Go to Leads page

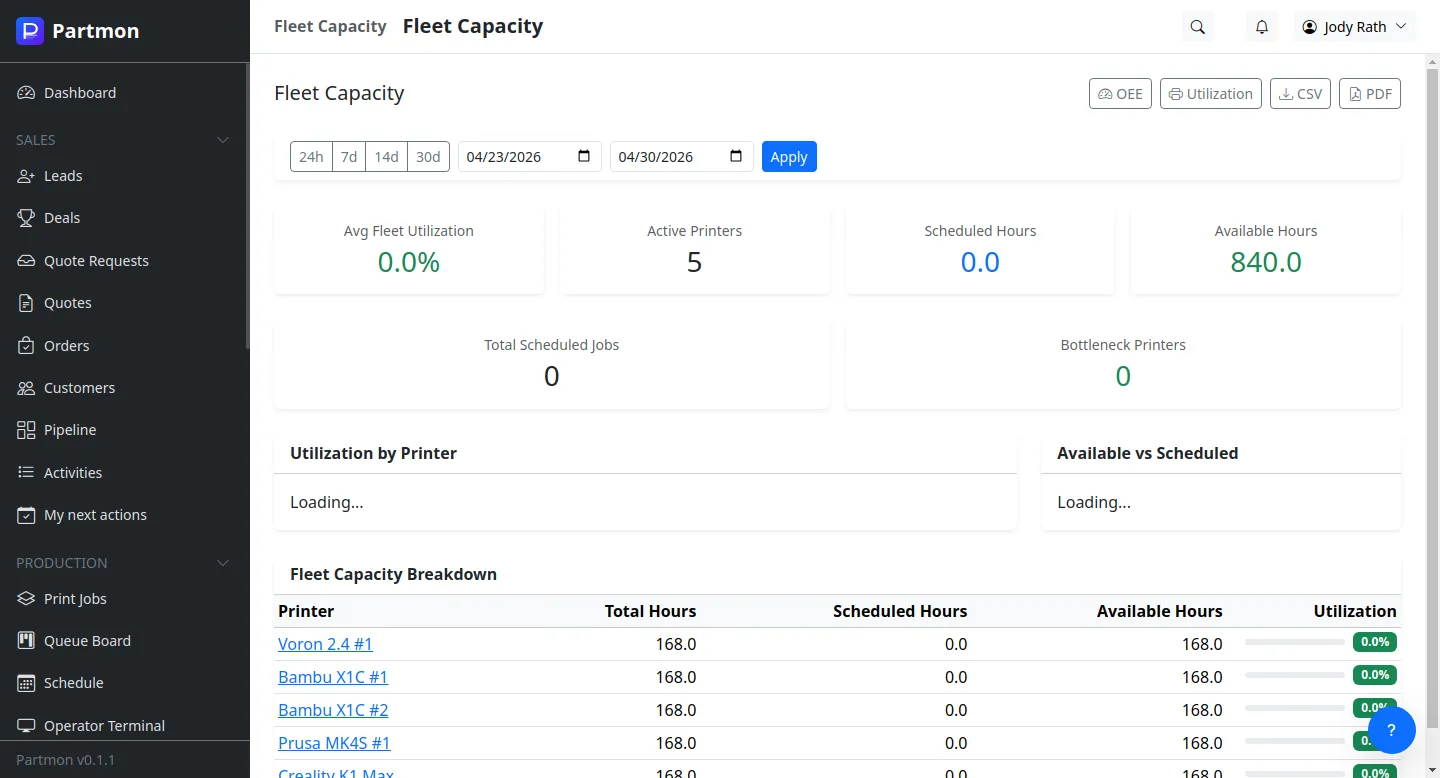(124, 176)
